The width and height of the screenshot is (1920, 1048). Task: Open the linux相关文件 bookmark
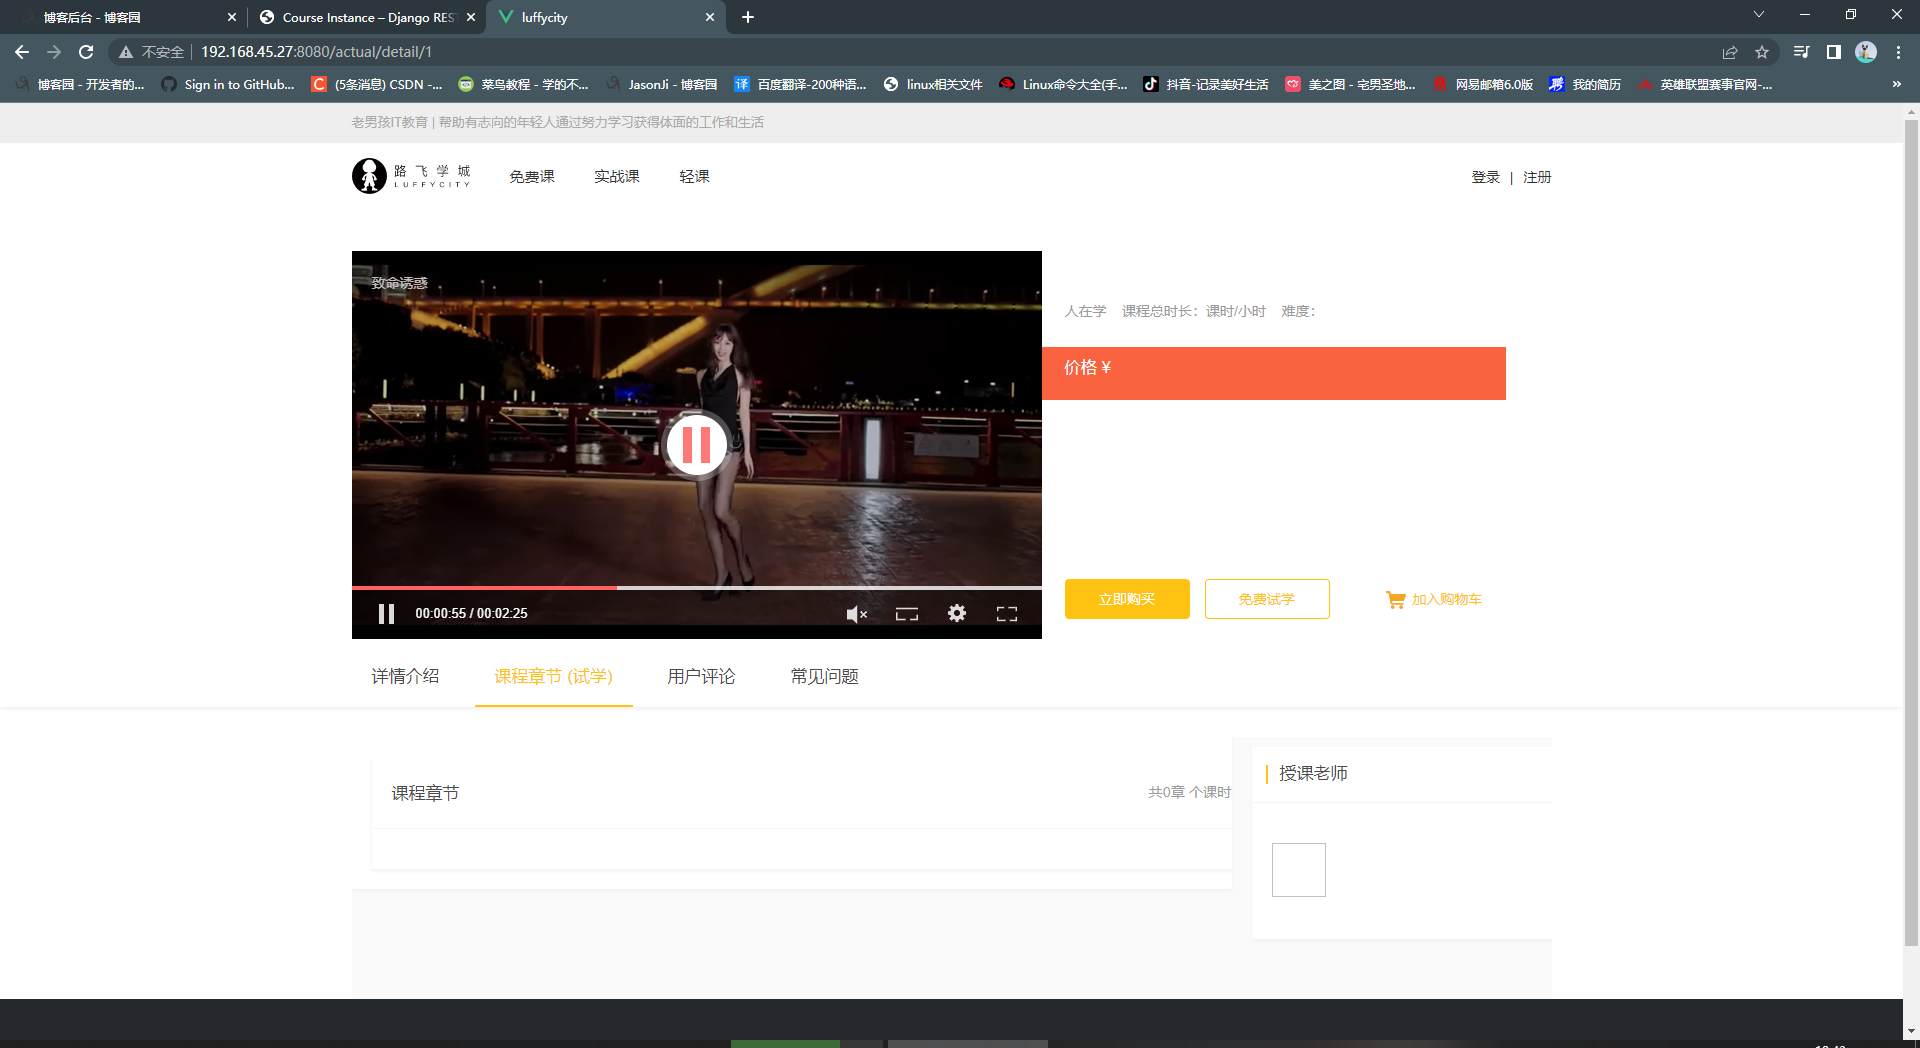point(933,84)
